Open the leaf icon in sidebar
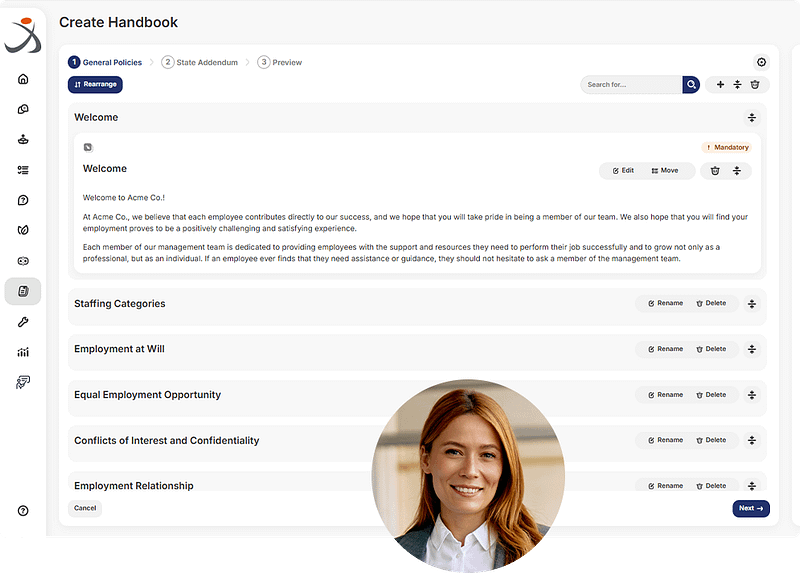800x573 pixels. 23,230
